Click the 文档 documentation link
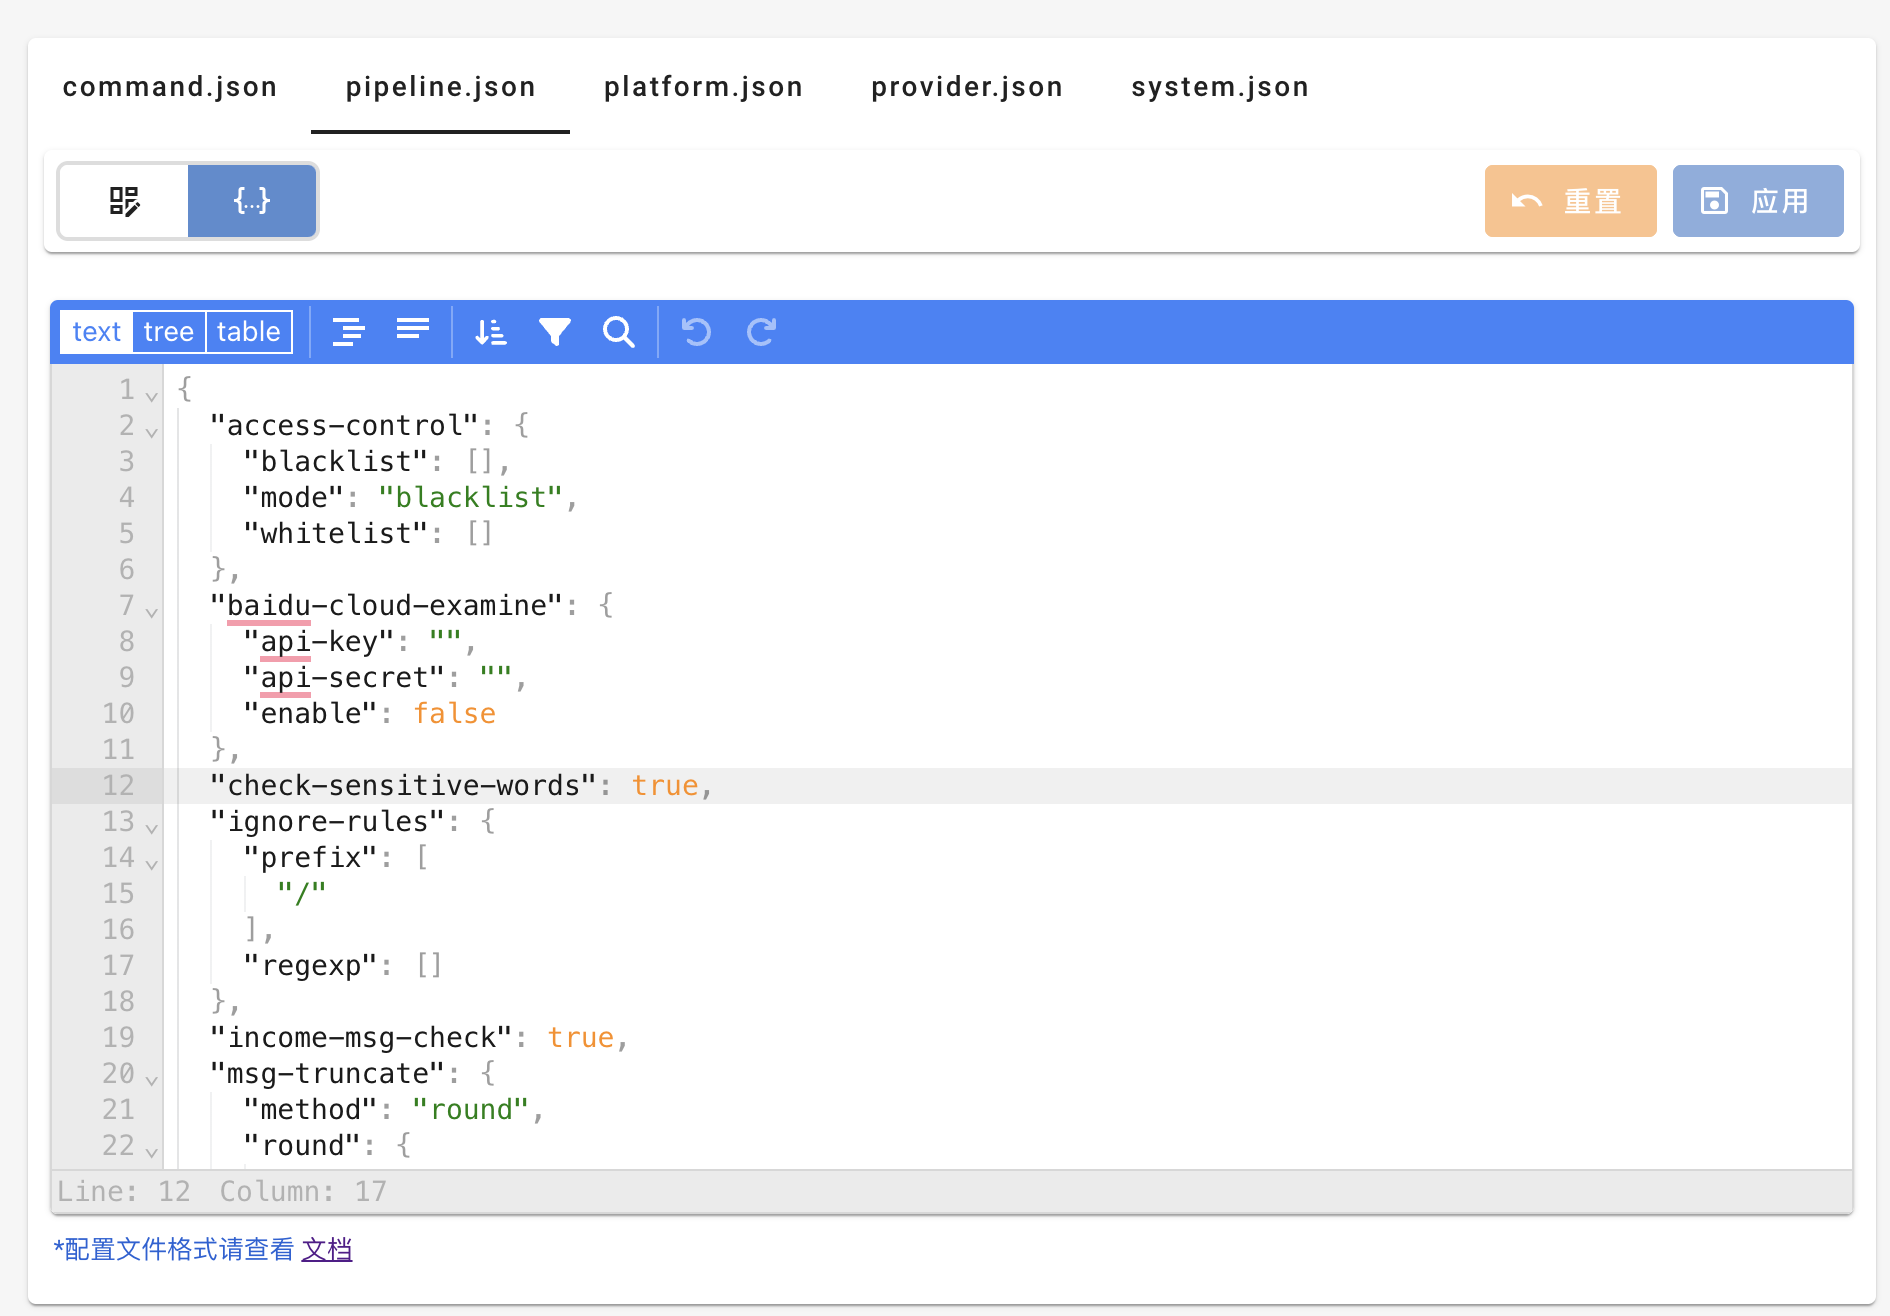This screenshot has width=1890, height=1316. tap(327, 1249)
